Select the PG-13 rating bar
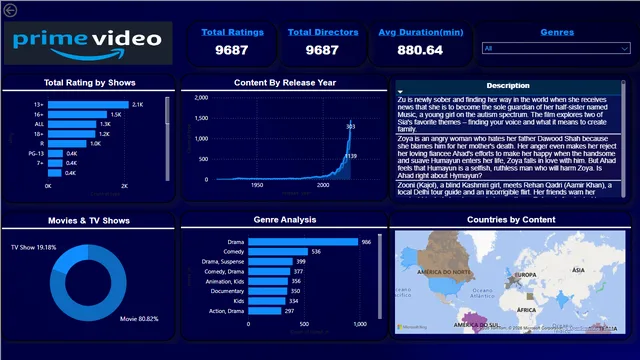Viewport: 640px width, 360px height. pyautogui.click(x=55, y=153)
